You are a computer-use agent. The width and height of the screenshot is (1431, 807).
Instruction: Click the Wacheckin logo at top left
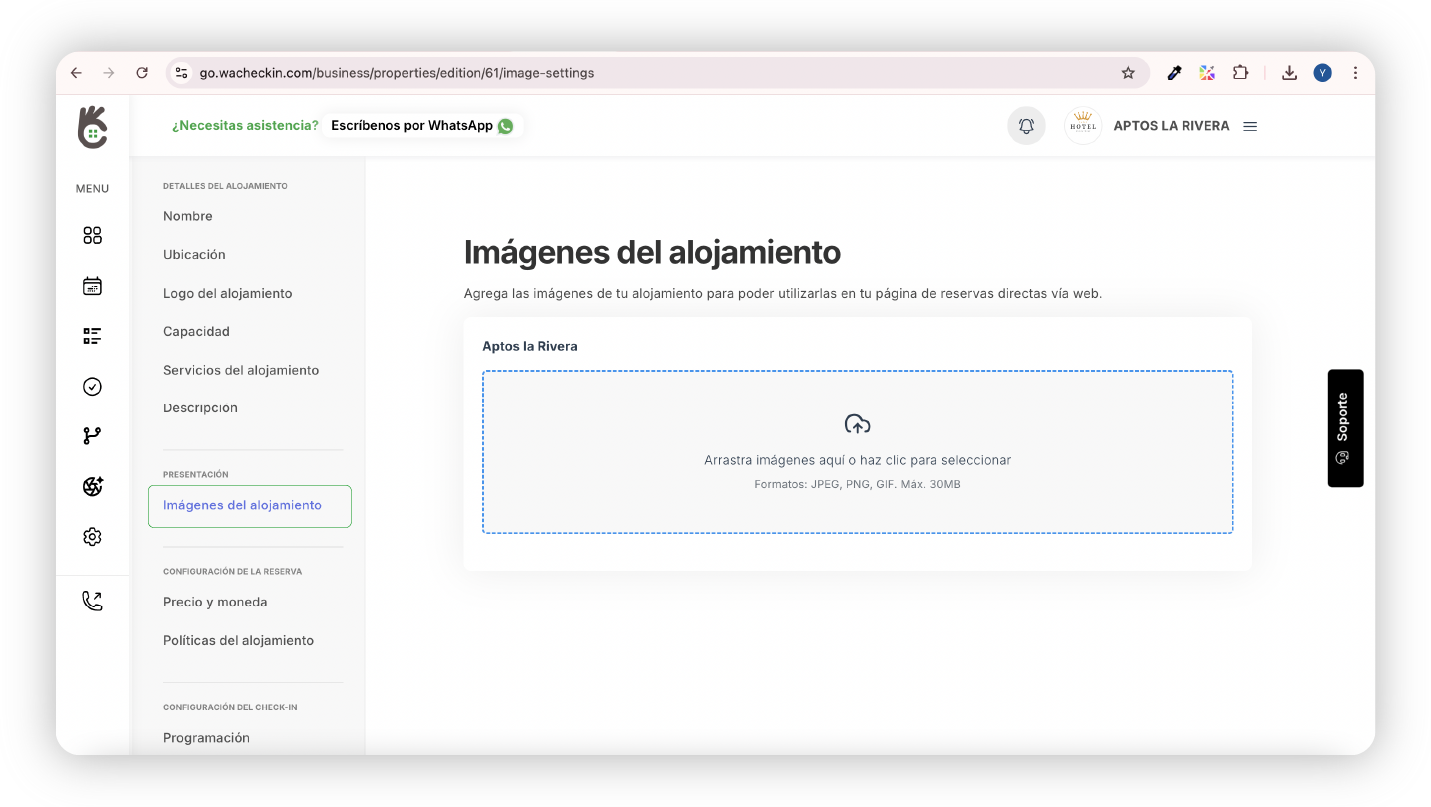(x=92, y=127)
